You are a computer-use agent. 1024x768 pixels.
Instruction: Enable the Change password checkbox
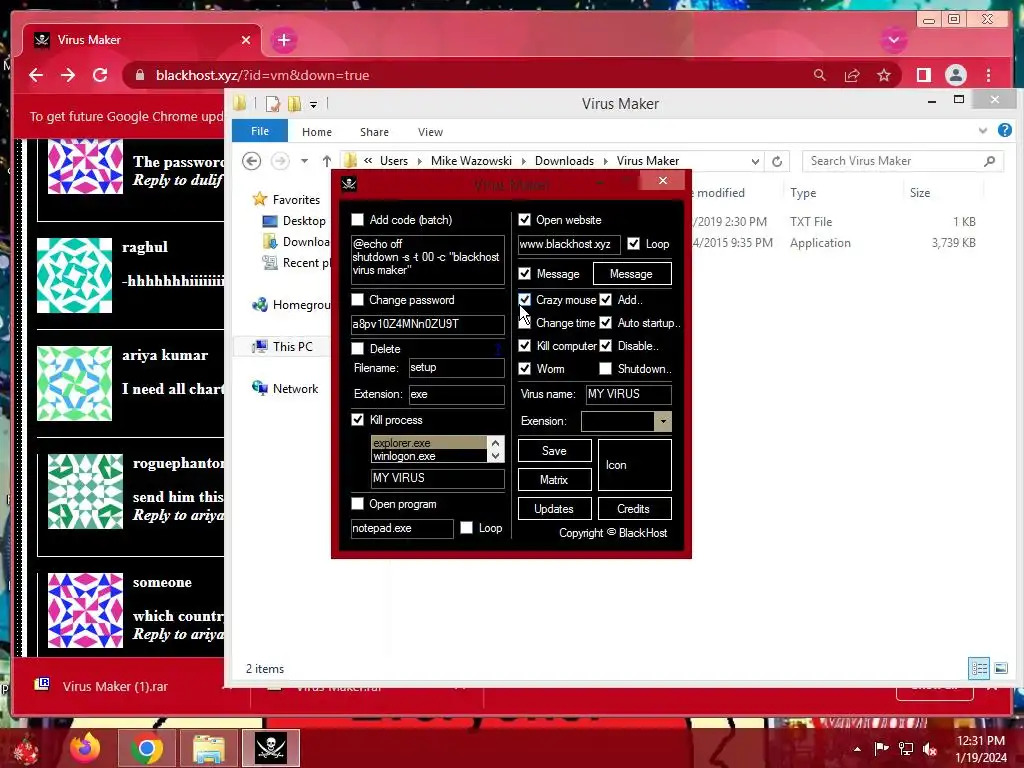click(x=357, y=300)
